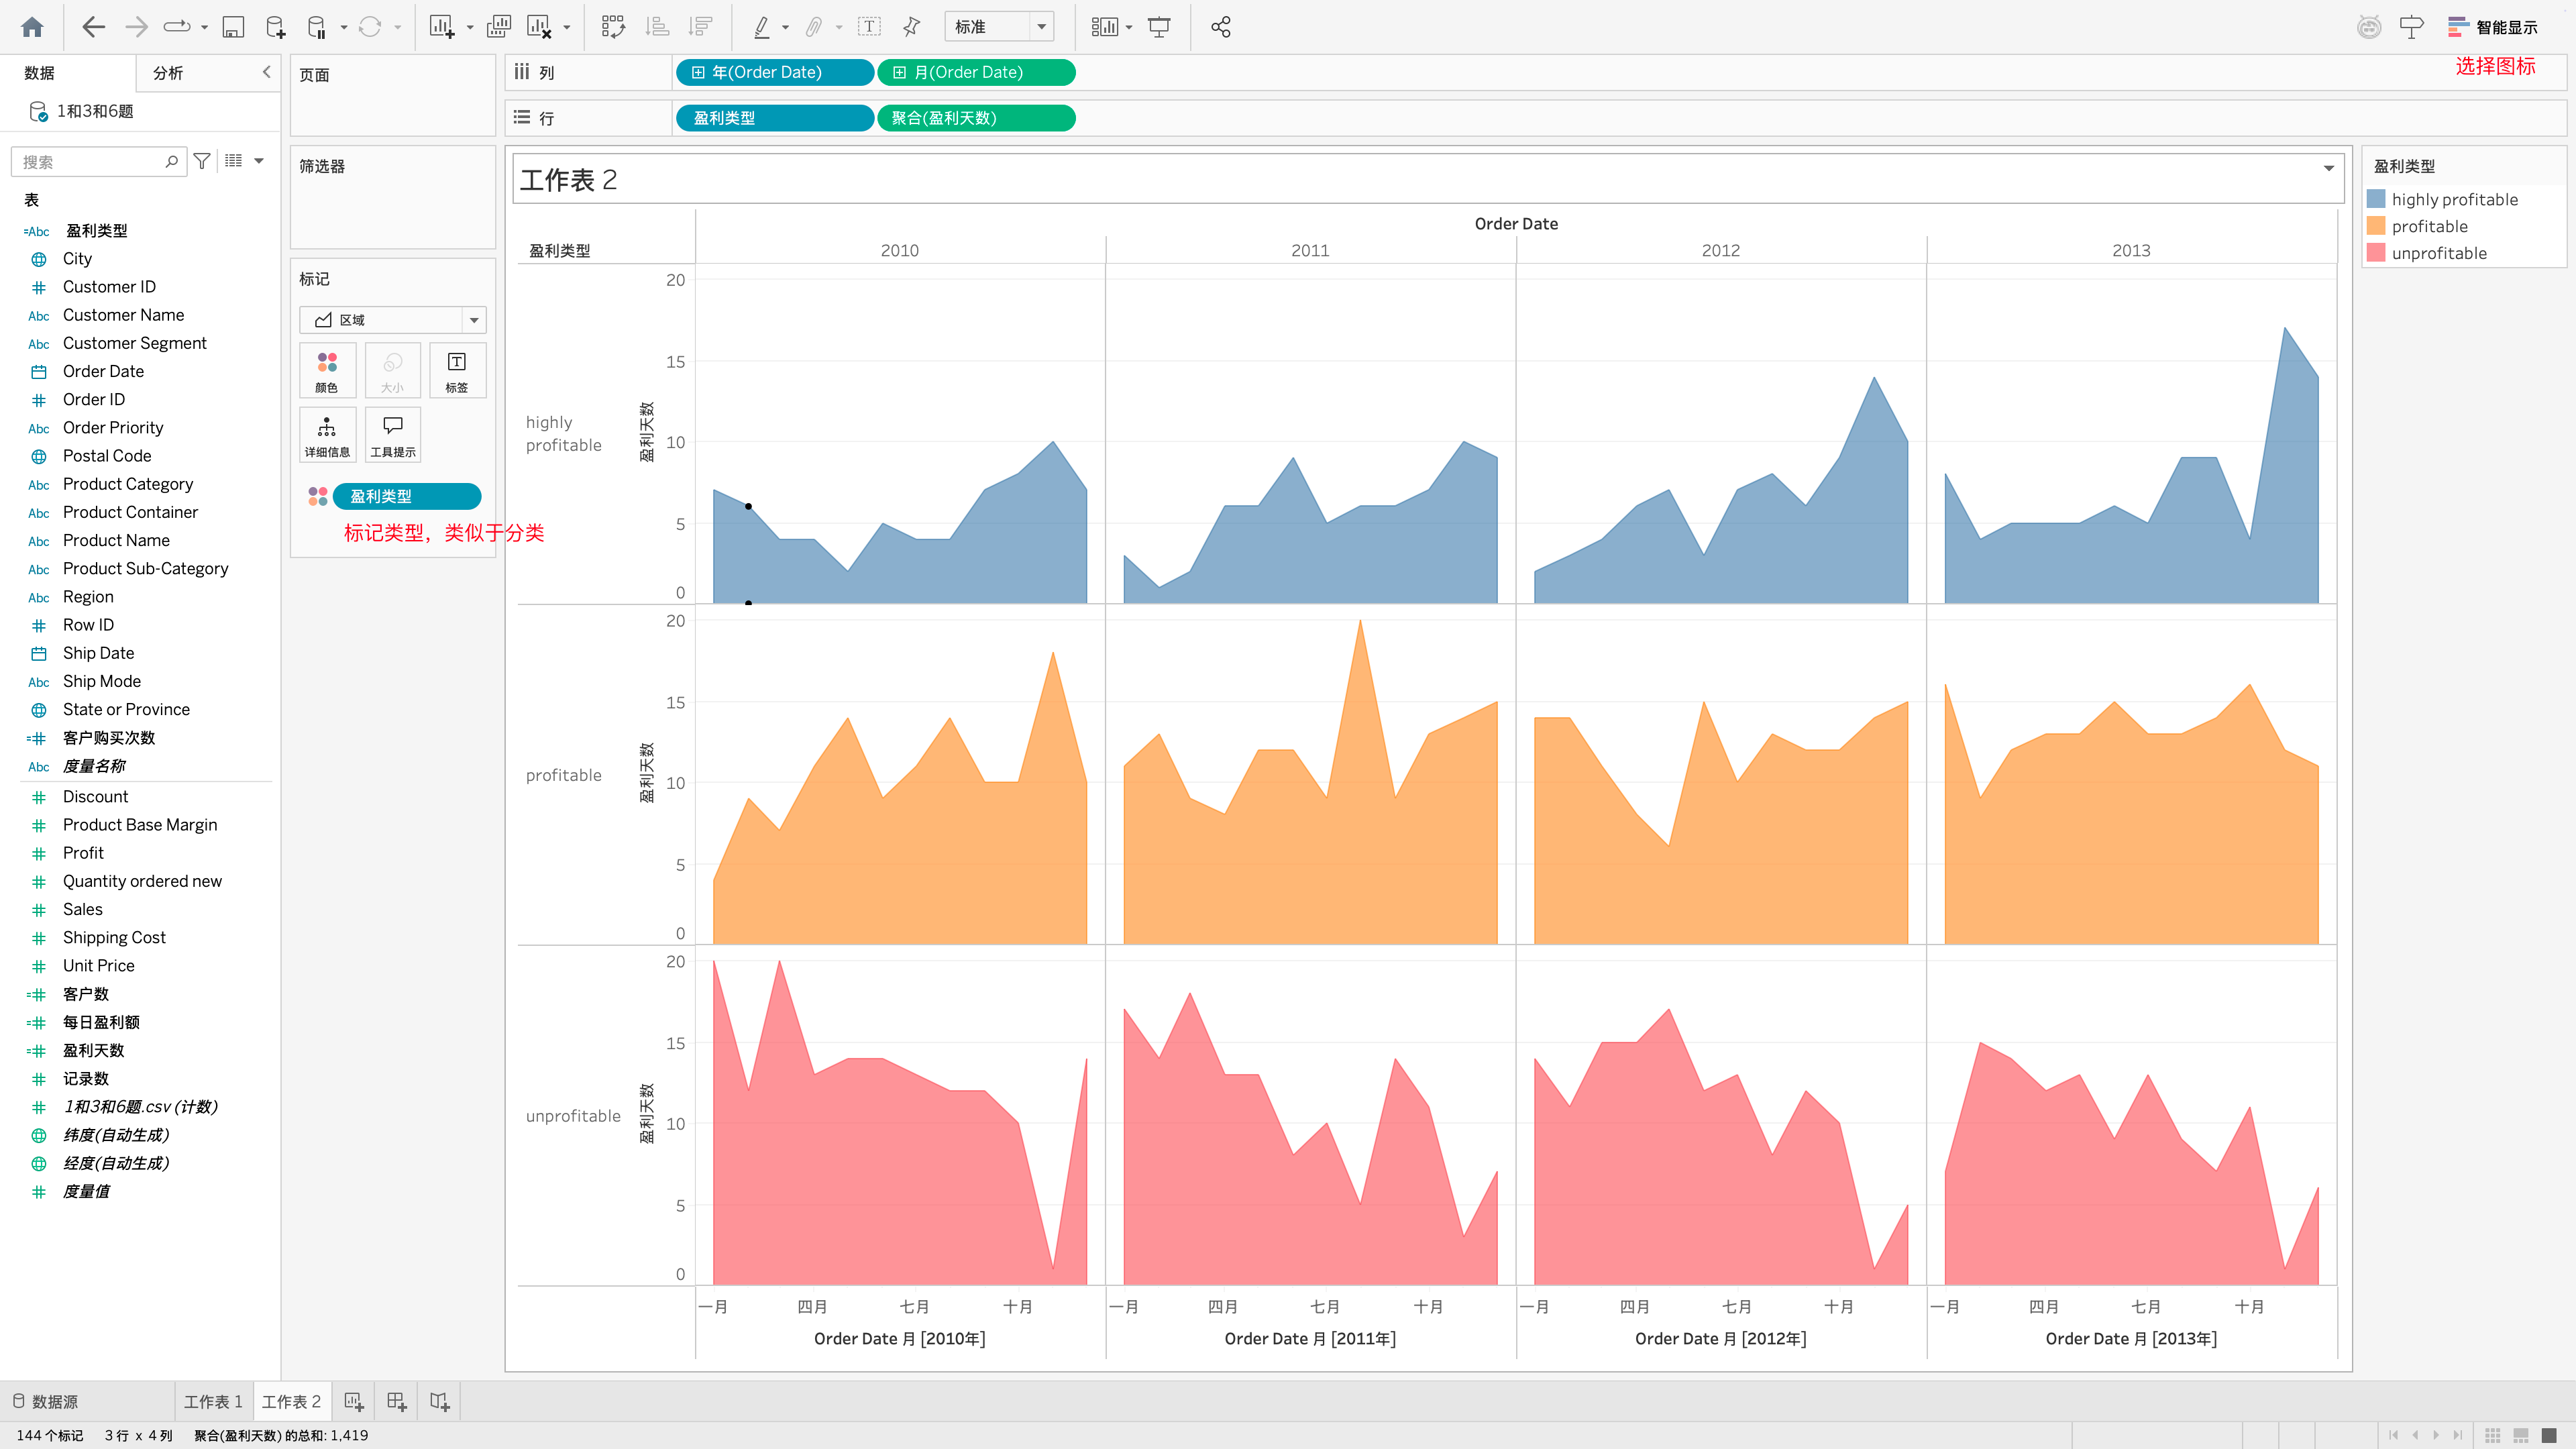The height and width of the screenshot is (1449, 2576).
Task: Focus the field search box
Action: point(98,161)
